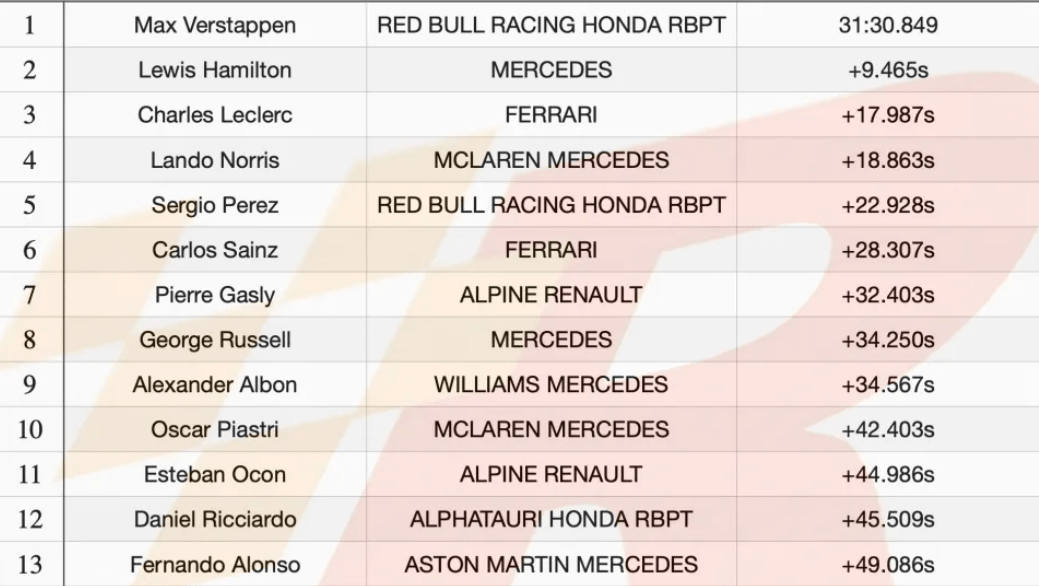
Task: Click the Daniel Ricciardo driver cell
Action: [215, 519]
